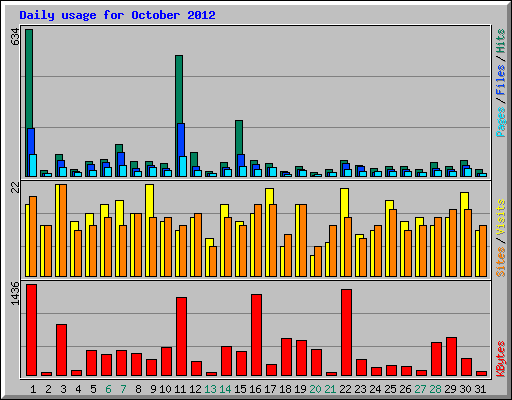Screen dimensions: 512x400
Task: Click weekend day label 28 on the x-axis
Action: coord(435,389)
